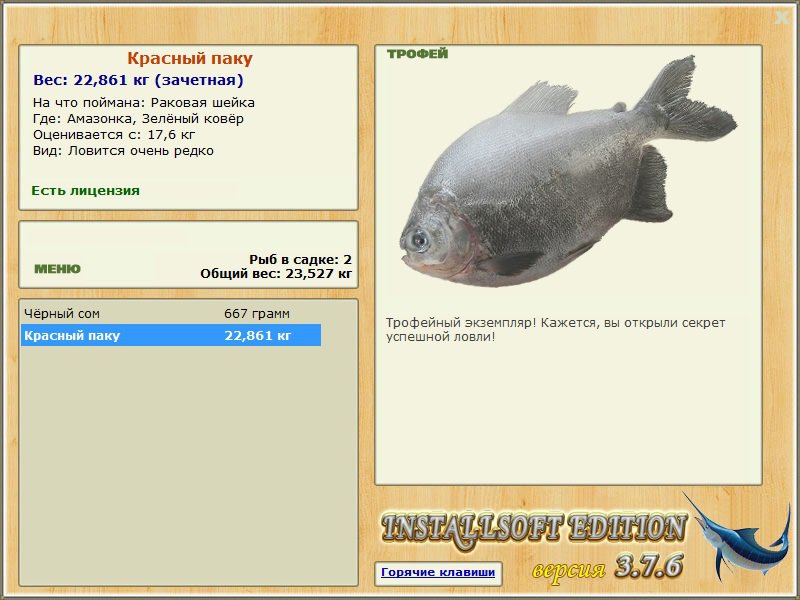The image size is (800, 600).
Task: Click the Красный паку title
Action: pyautogui.click(x=190, y=59)
